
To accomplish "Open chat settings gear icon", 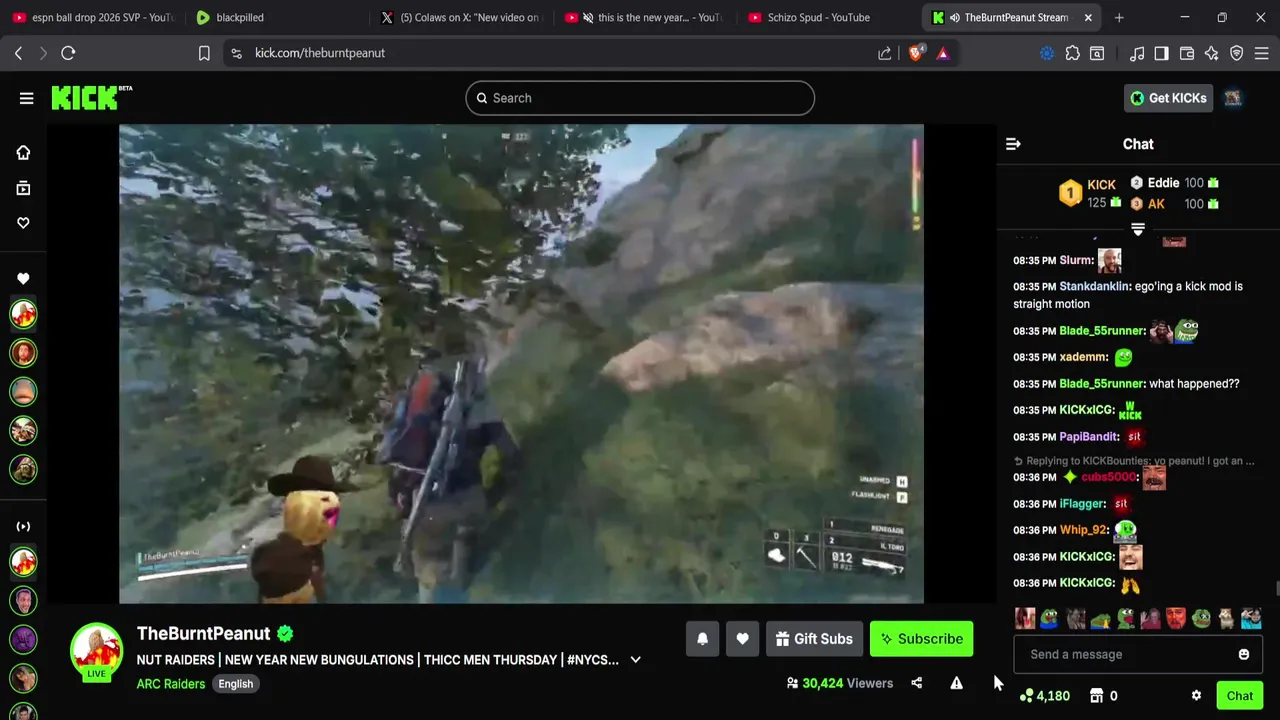I will (x=1196, y=696).
